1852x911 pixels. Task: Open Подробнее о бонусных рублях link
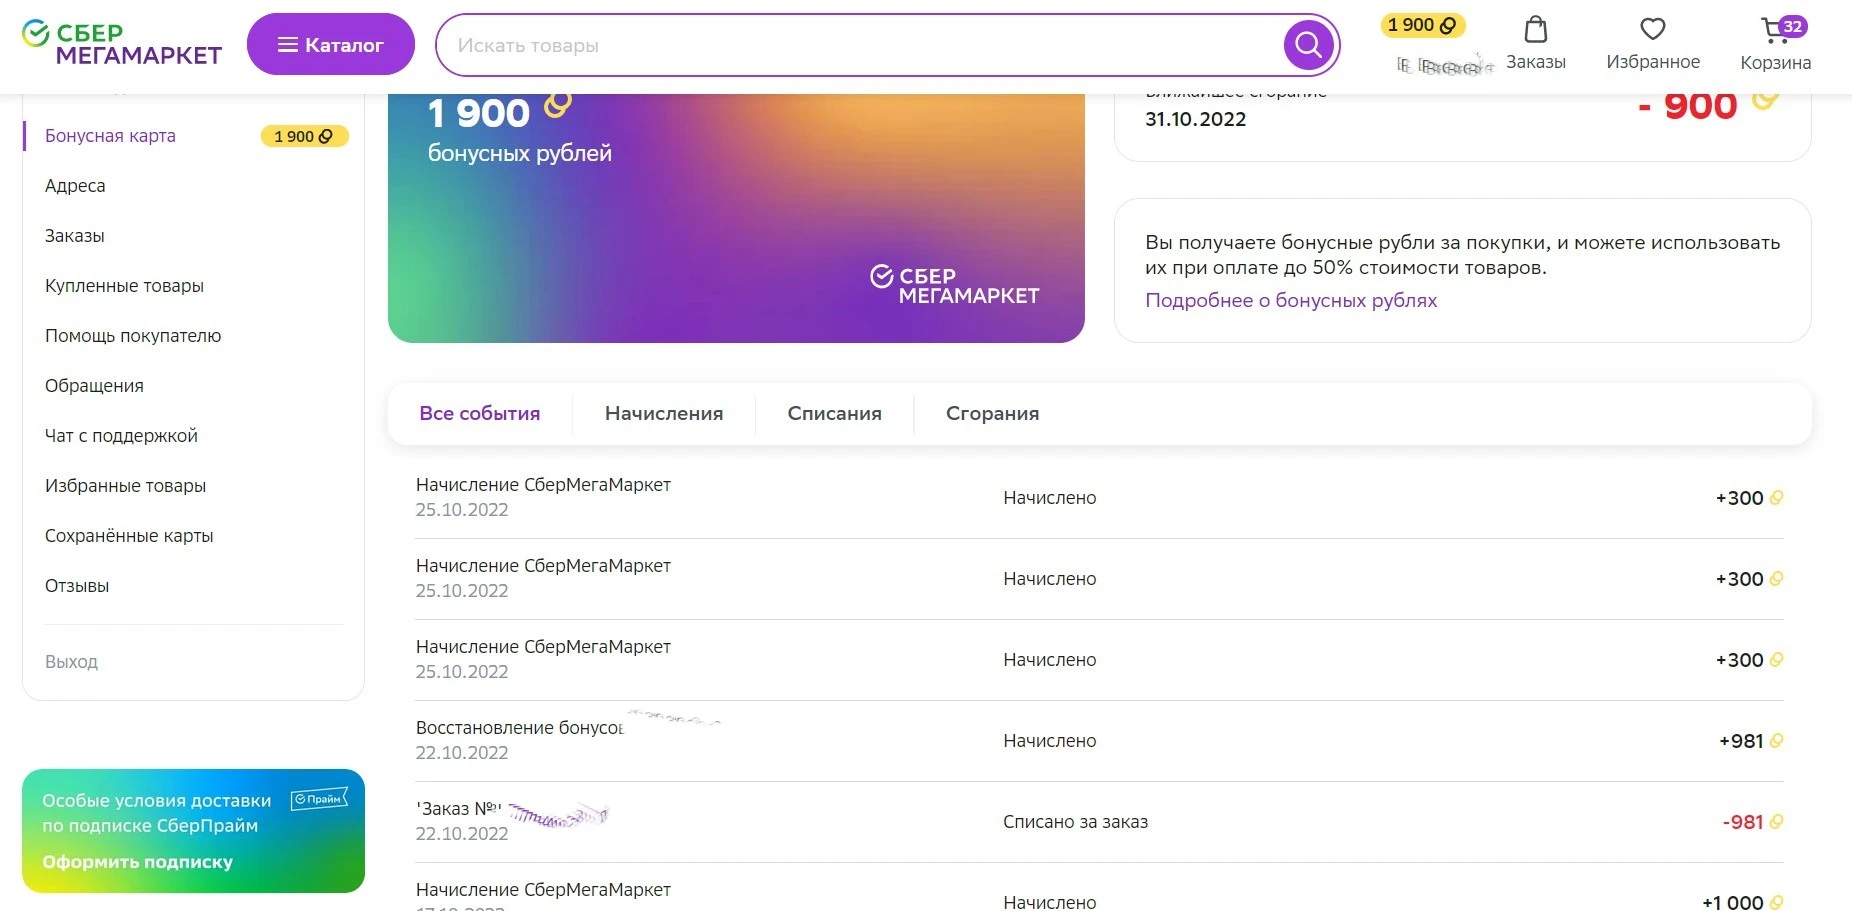pos(1291,300)
